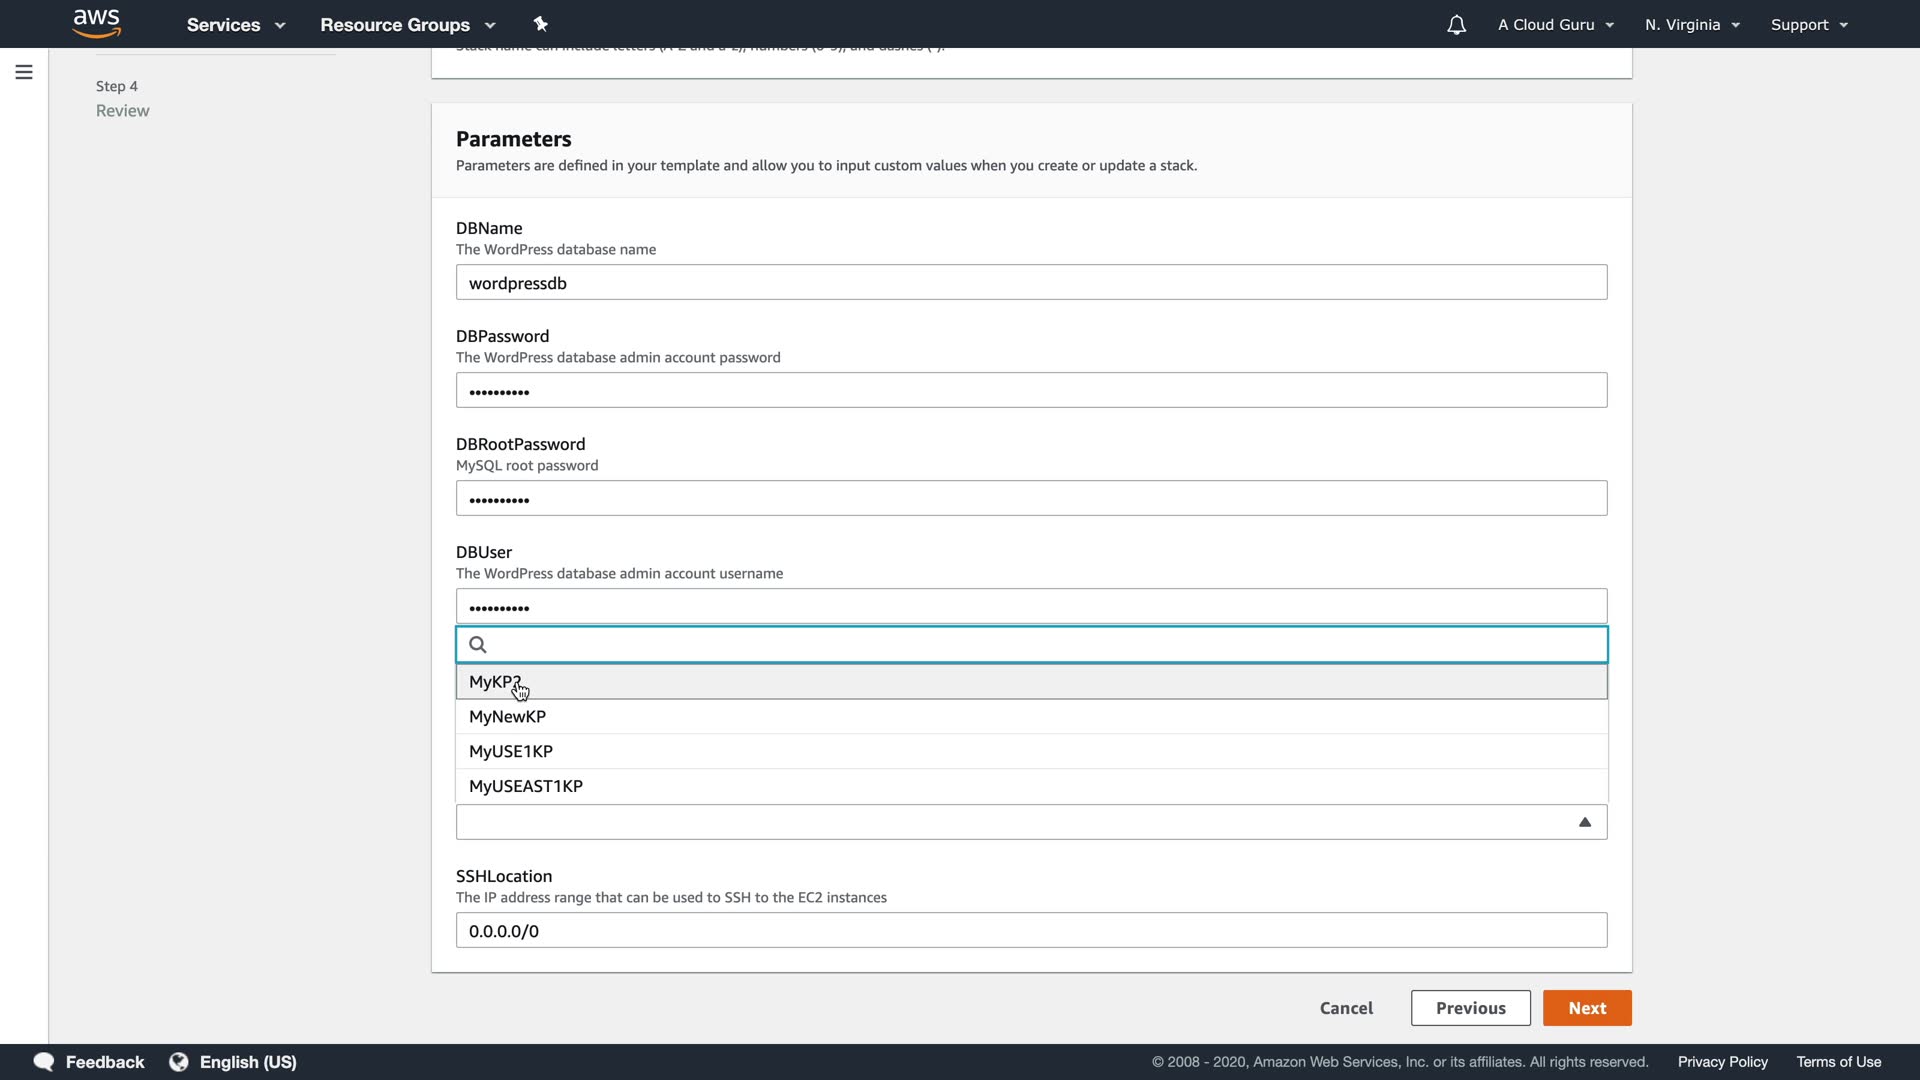This screenshot has height=1080, width=1920.
Task: Open the A Cloud Guru account menu
Action: pos(1555,25)
